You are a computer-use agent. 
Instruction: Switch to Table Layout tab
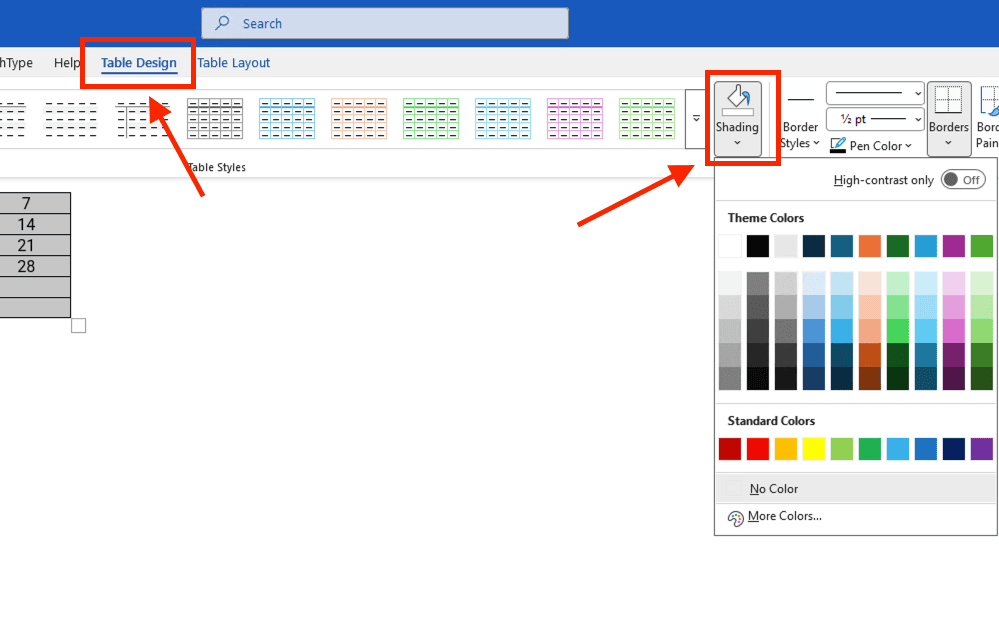click(x=234, y=62)
